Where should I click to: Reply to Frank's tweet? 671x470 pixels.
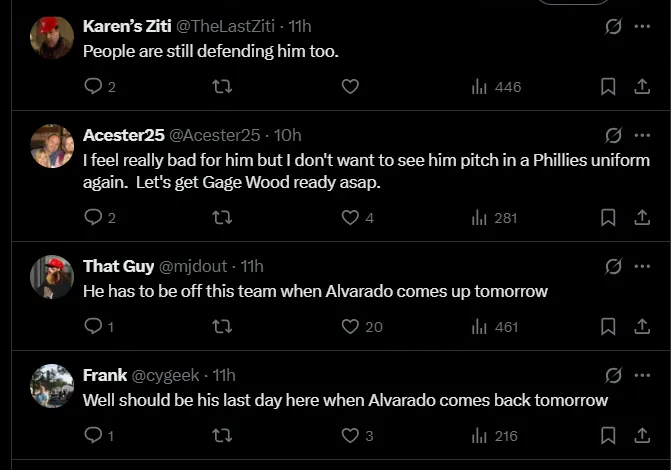(x=94, y=435)
